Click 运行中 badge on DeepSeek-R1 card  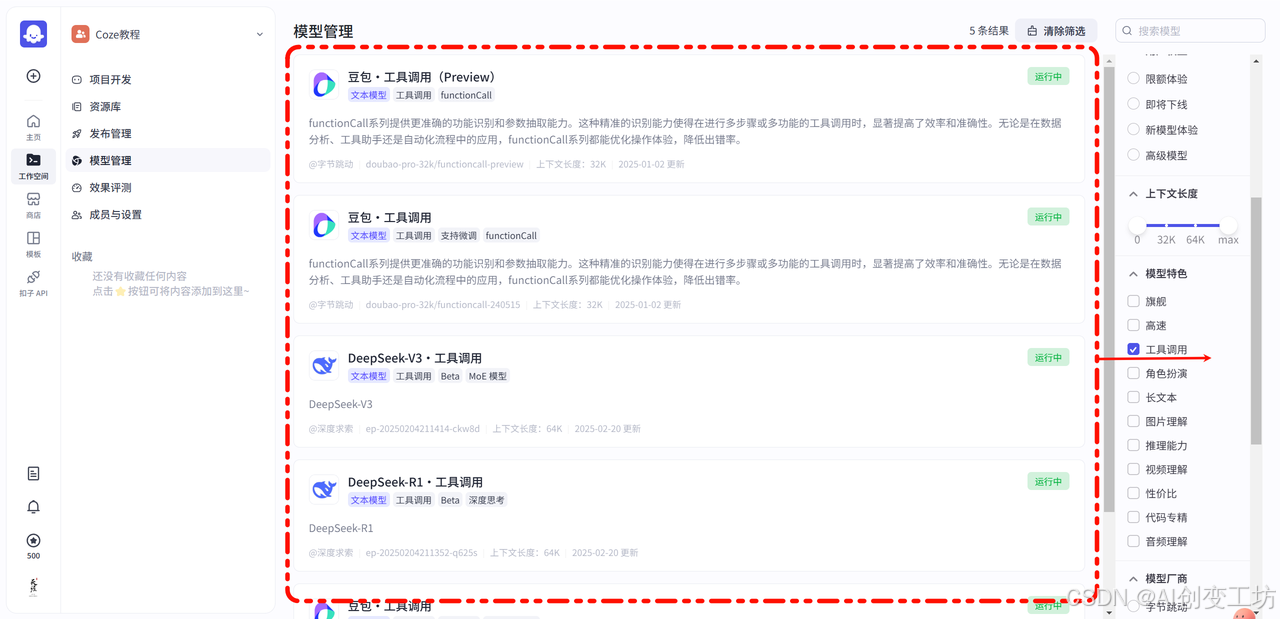1048,481
